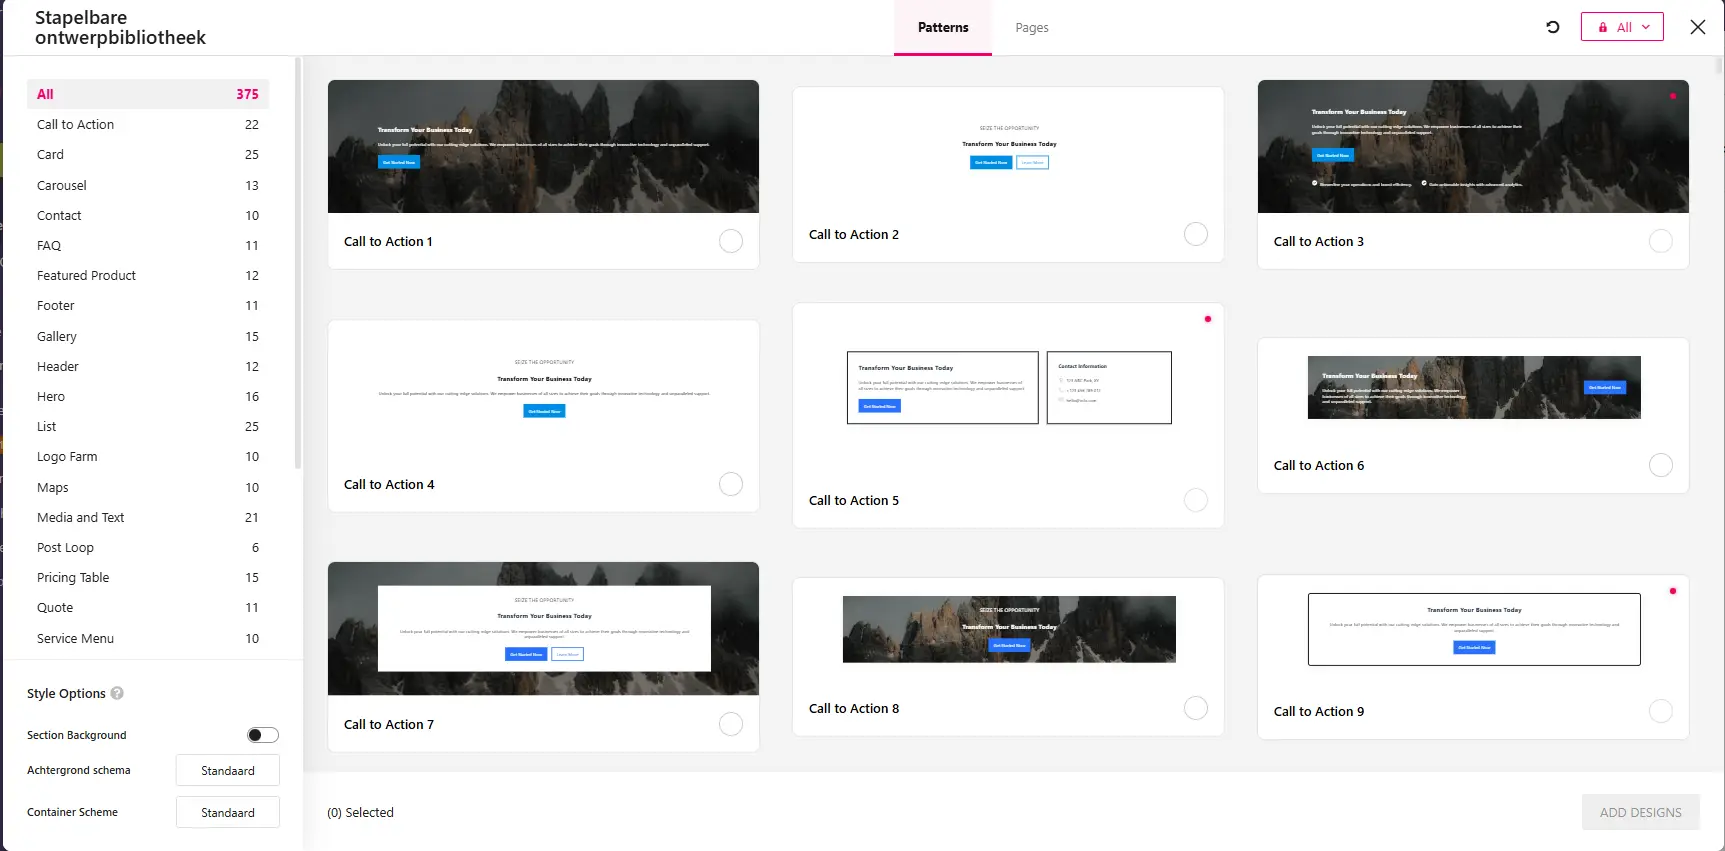This screenshot has height=851, width=1725.
Task: Filter by Call to Action category
Action: (x=148, y=124)
